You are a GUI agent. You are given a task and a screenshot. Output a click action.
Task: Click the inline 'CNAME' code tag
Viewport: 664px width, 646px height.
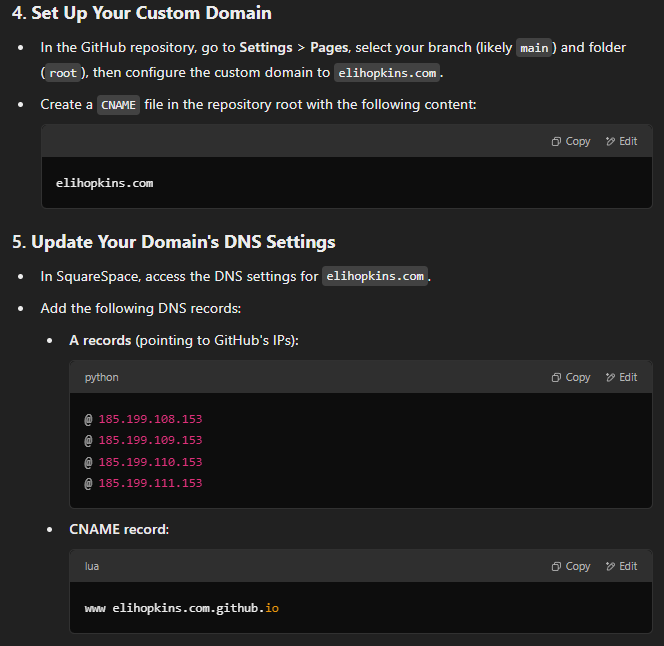point(118,105)
